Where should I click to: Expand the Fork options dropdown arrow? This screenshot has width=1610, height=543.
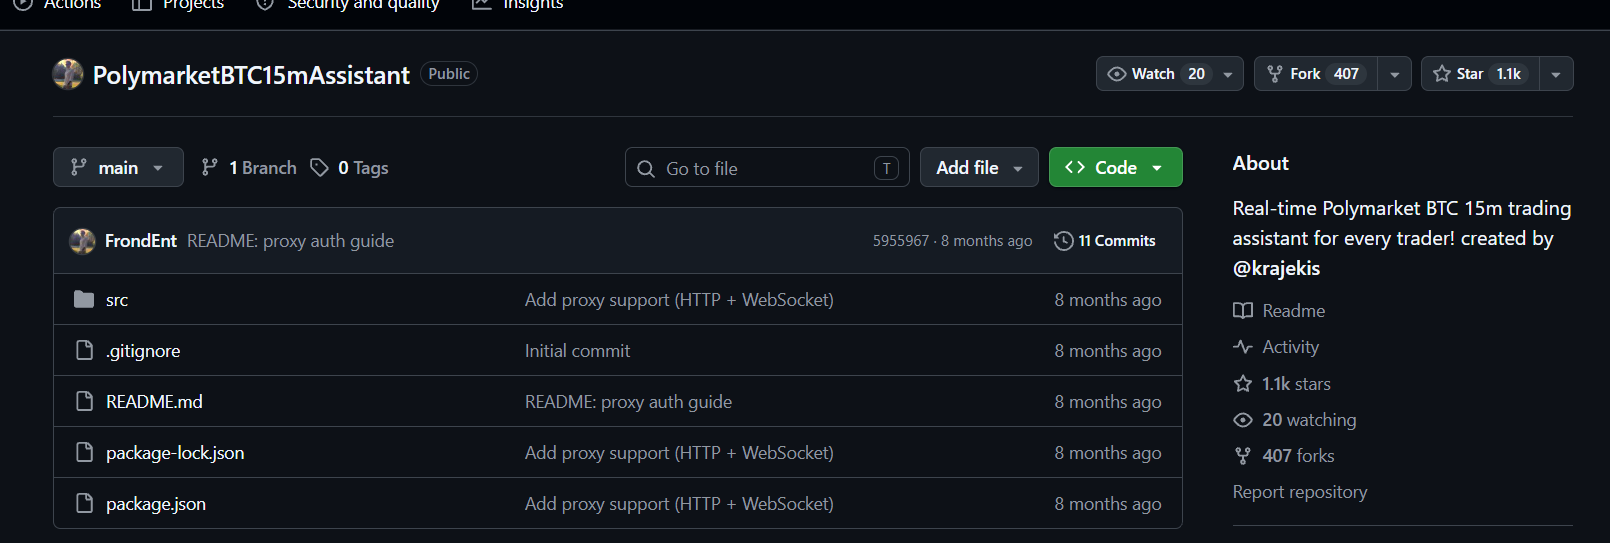(x=1395, y=74)
